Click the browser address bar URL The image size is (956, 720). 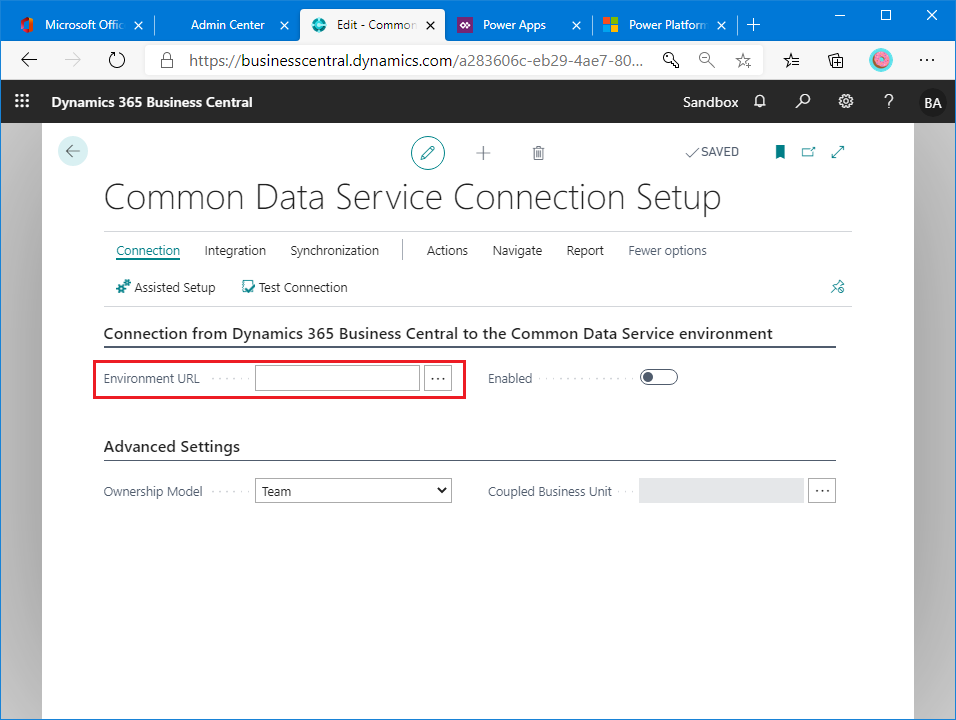click(416, 60)
